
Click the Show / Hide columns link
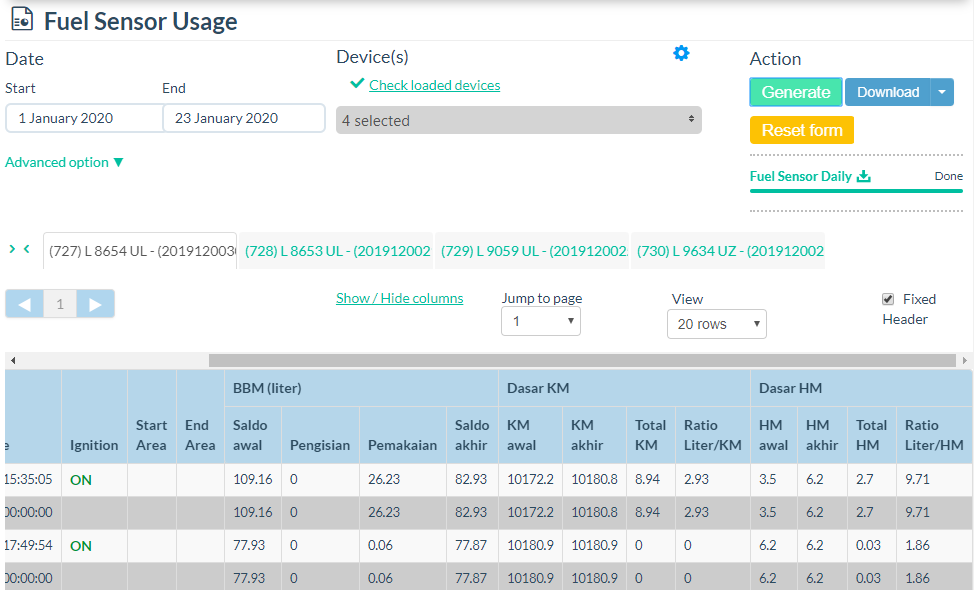pyautogui.click(x=399, y=298)
